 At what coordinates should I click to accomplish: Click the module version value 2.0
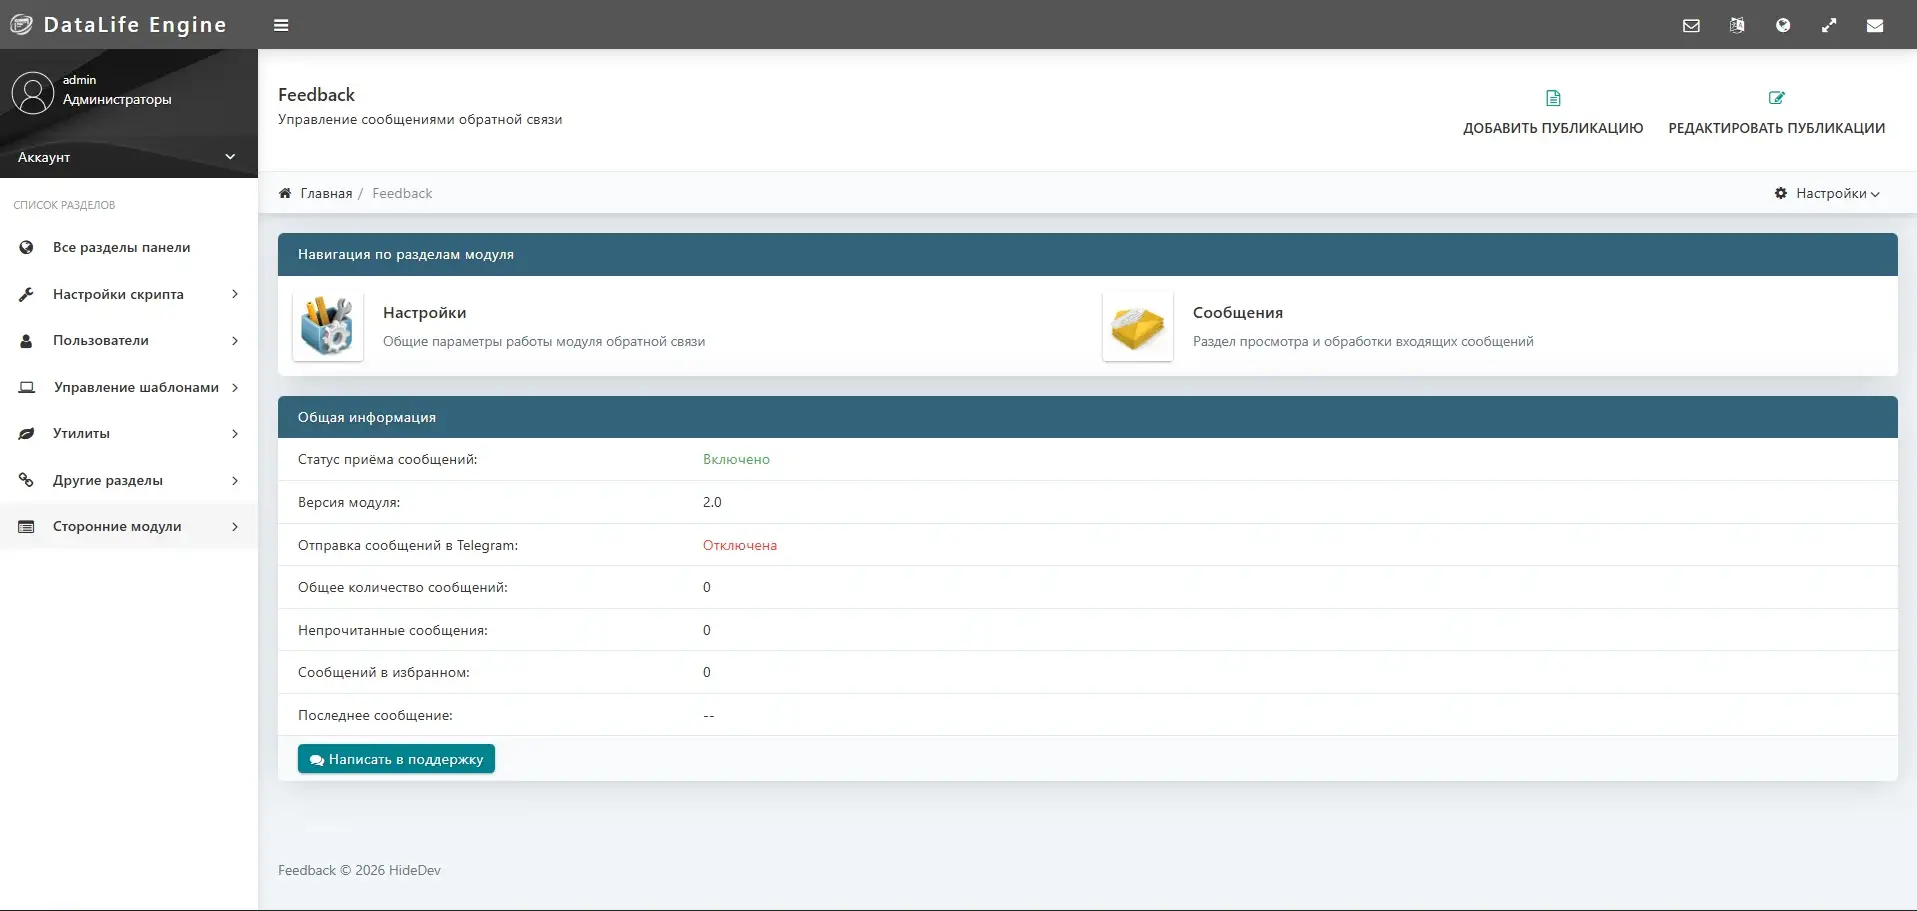712,502
